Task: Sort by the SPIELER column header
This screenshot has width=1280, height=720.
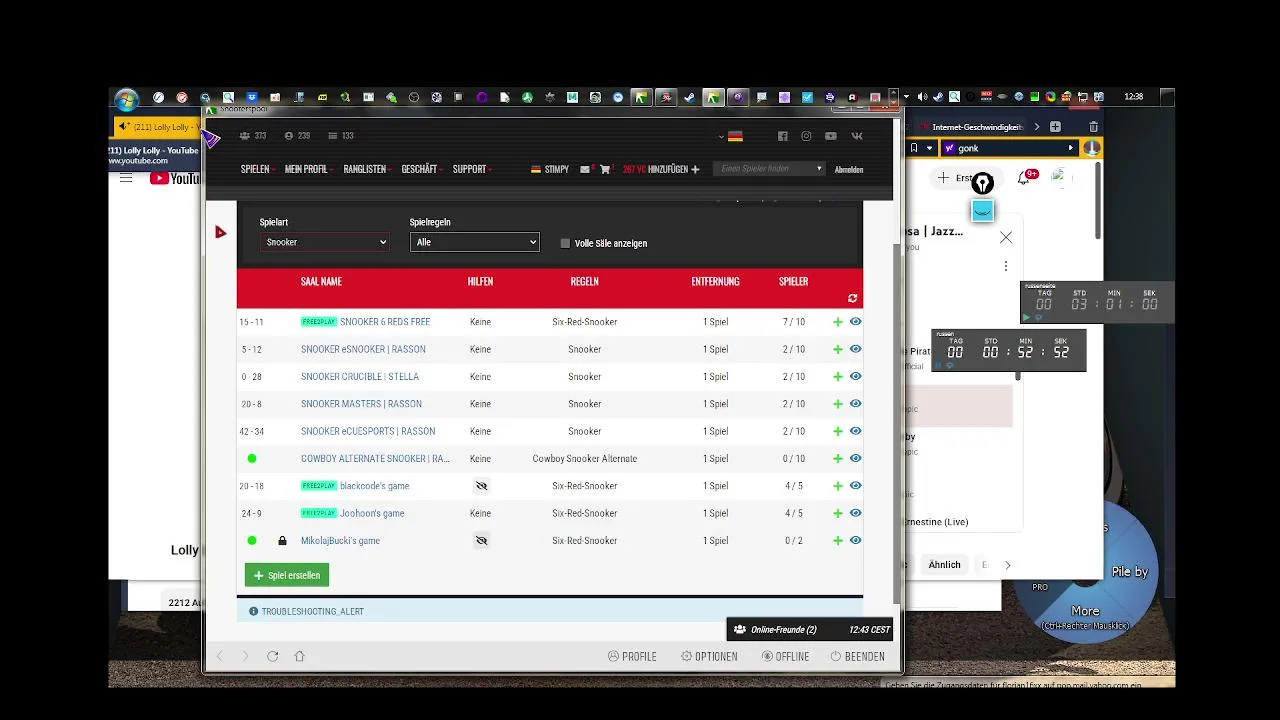Action: [x=793, y=282]
